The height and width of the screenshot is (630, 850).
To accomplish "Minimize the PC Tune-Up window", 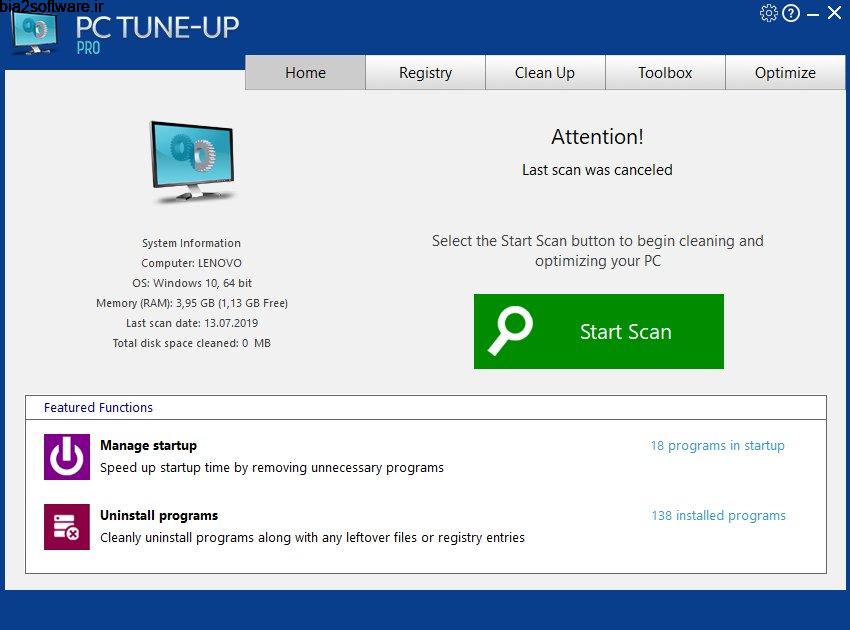I will point(814,13).
